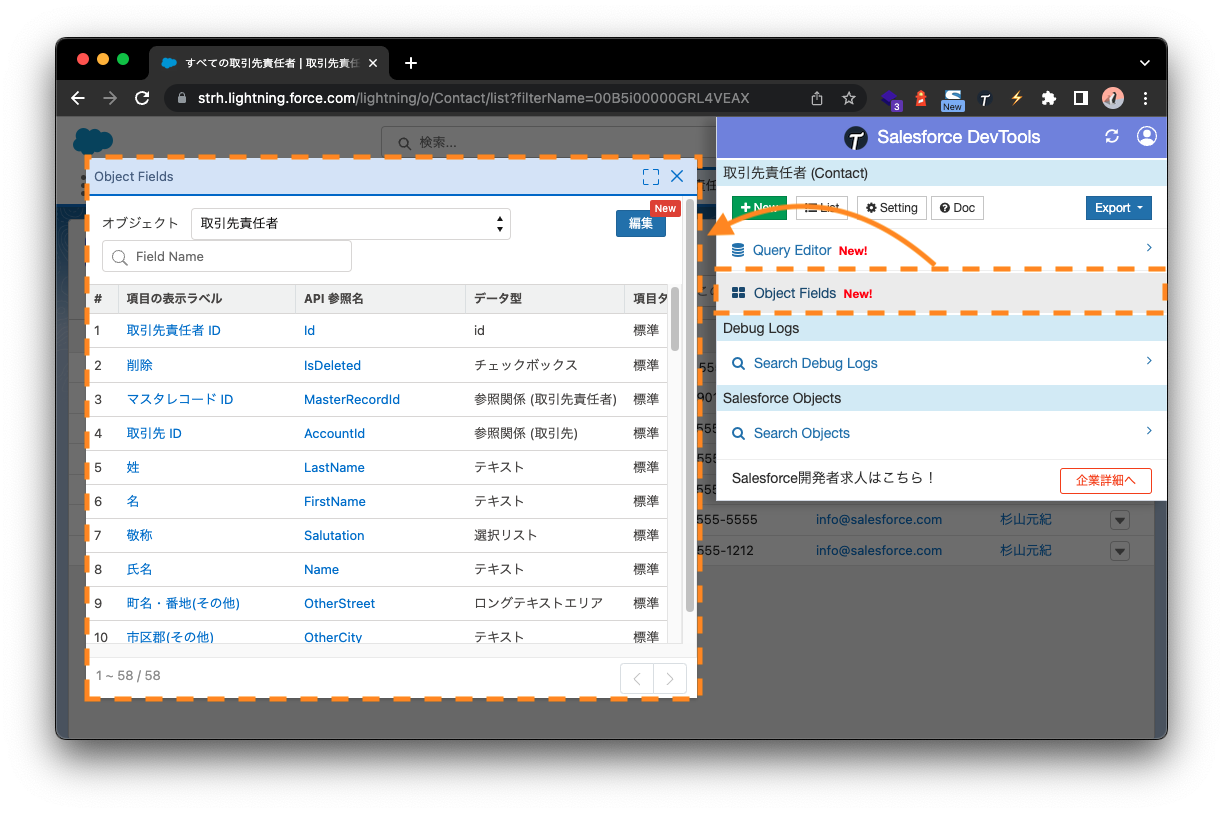The image size is (1223, 813).
Task: Click the lightning bolt extension icon
Action: click(x=1016, y=98)
